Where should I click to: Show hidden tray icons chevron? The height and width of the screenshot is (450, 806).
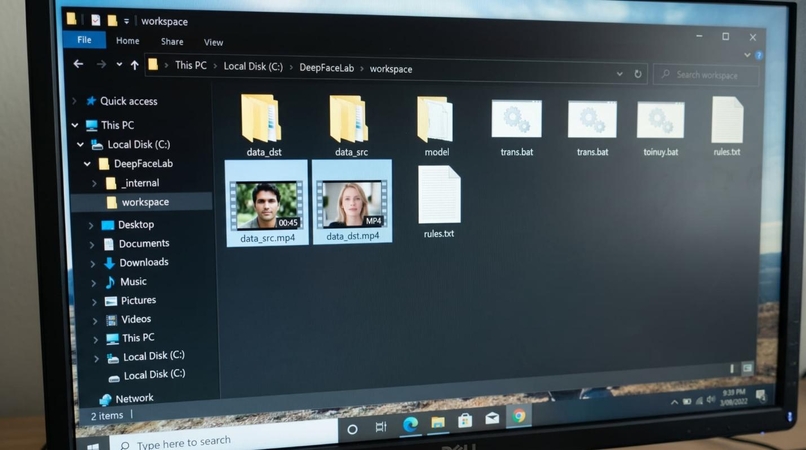click(674, 403)
